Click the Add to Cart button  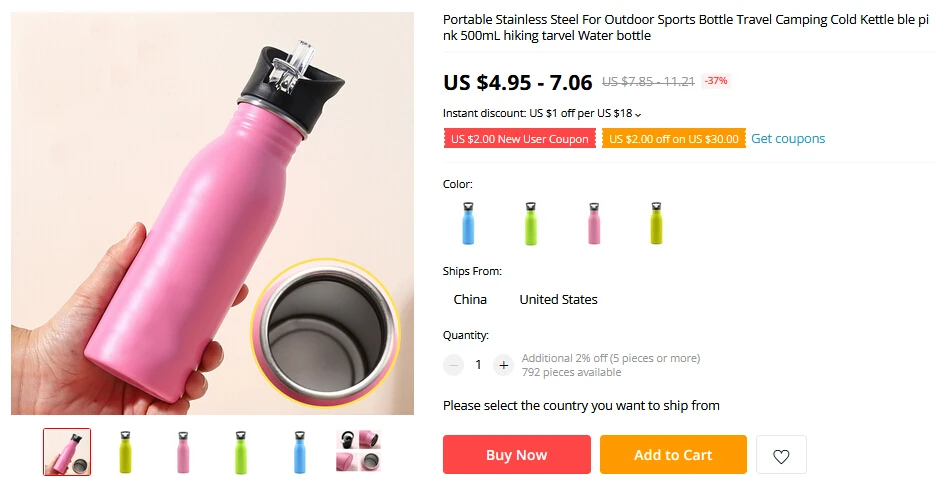673,455
